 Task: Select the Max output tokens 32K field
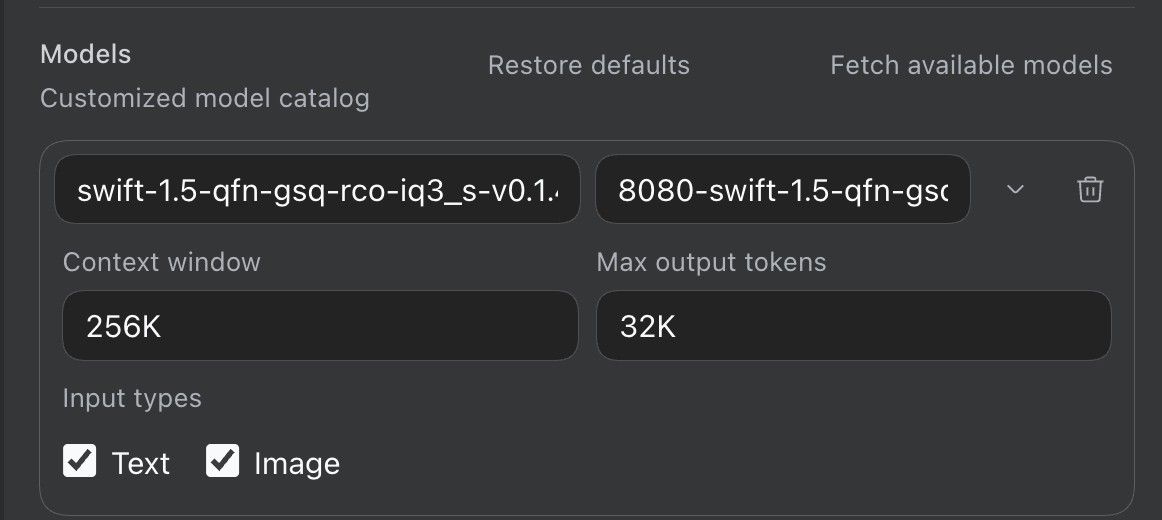pos(854,326)
